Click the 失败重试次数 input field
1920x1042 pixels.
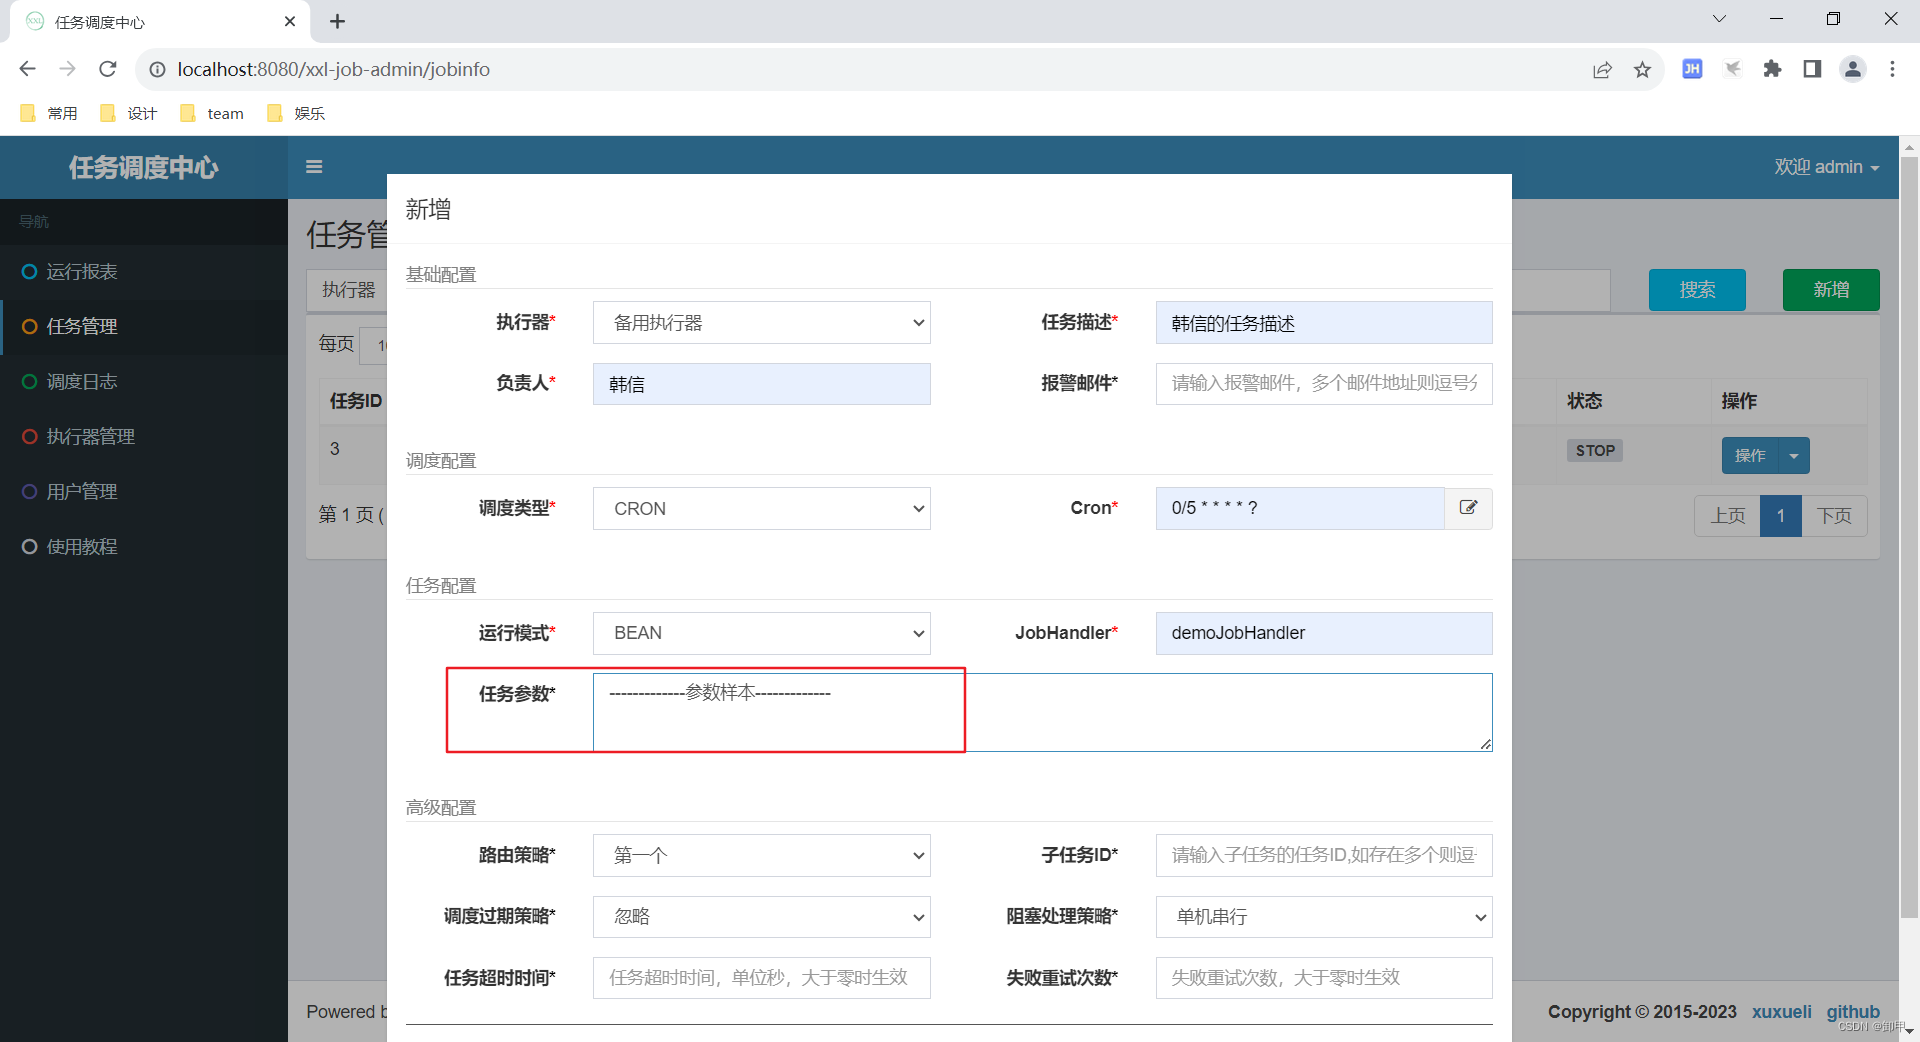[1324, 978]
